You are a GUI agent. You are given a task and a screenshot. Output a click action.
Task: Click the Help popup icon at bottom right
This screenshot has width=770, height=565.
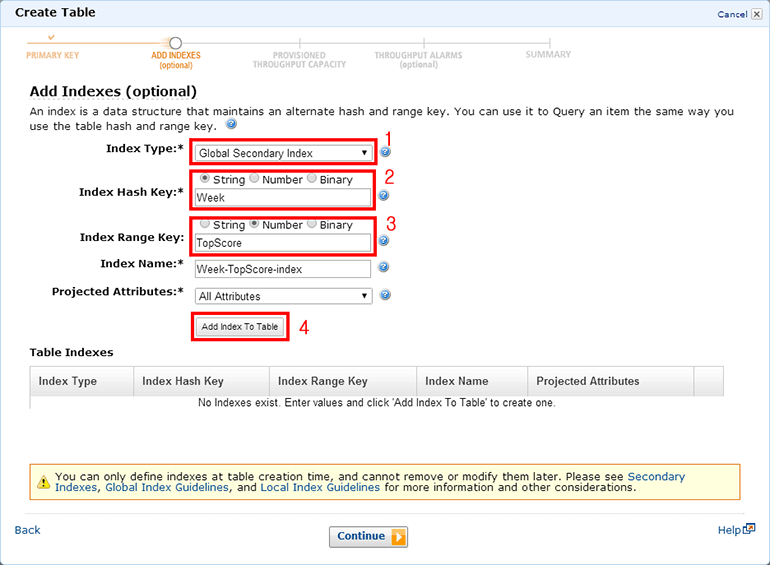[x=749, y=529]
